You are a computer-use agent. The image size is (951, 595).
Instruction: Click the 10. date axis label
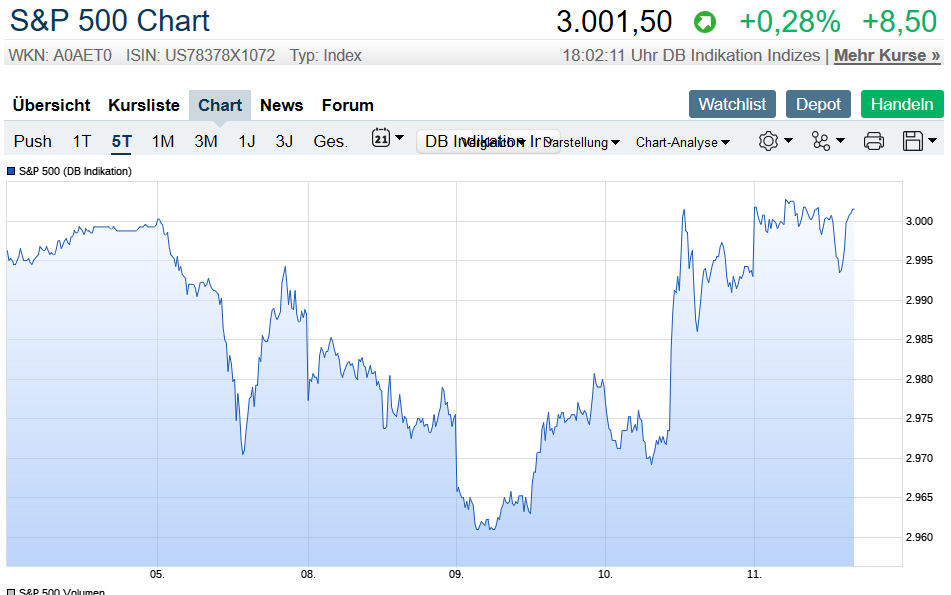[x=605, y=574]
